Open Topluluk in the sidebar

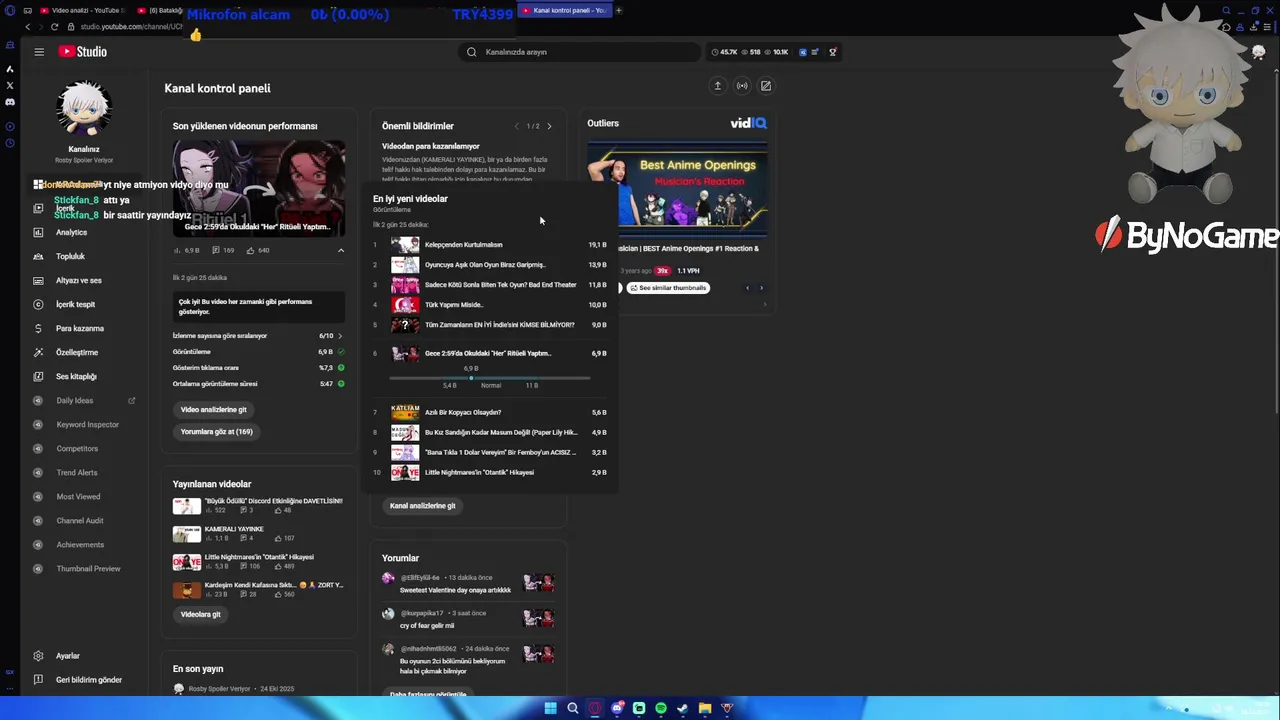pyautogui.click(x=70, y=256)
